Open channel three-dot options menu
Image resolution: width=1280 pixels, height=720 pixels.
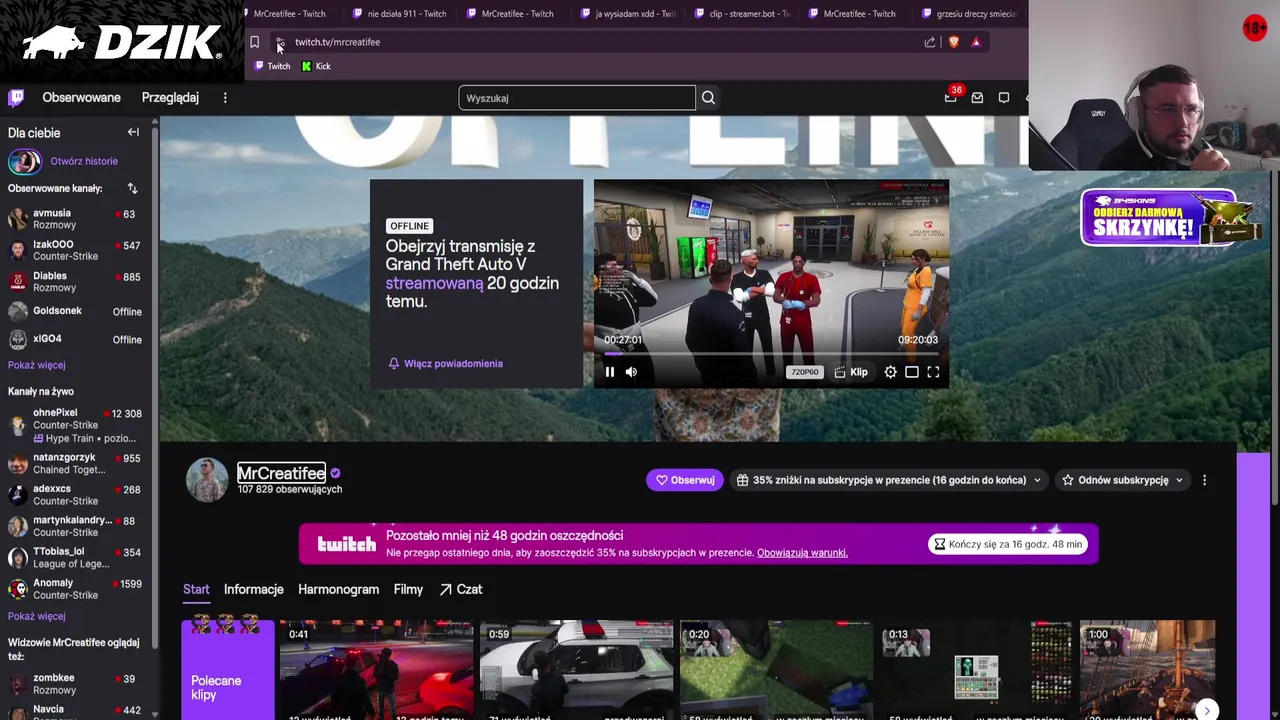[1204, 480]
